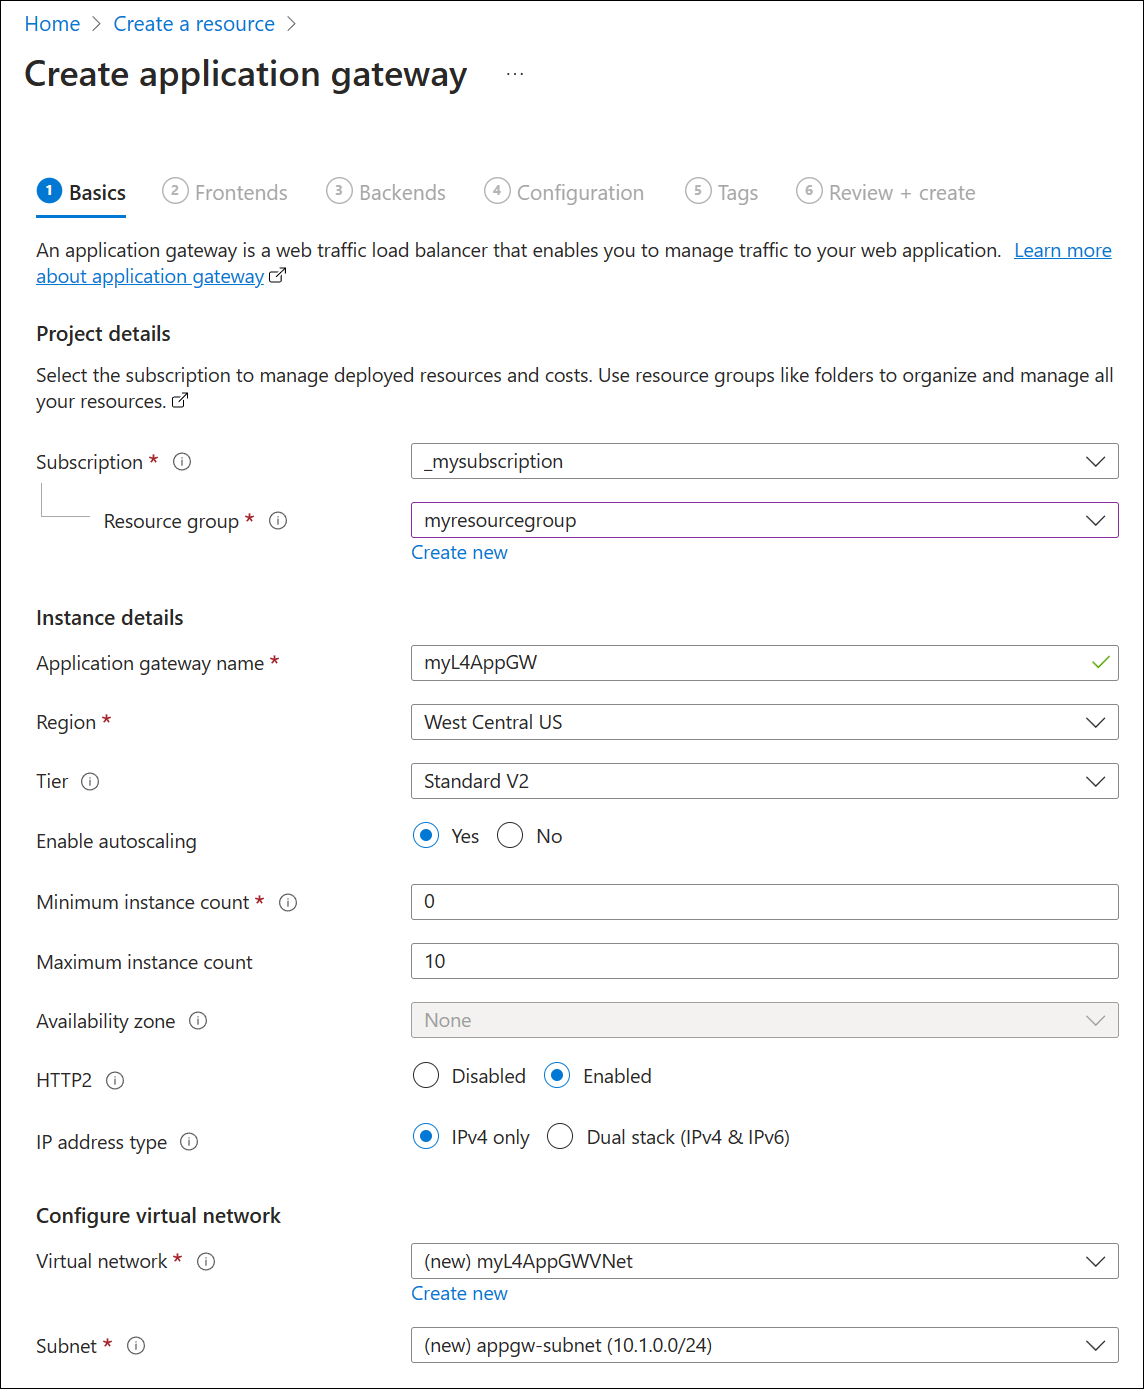
Task: Click the ellipsis next to page title
Action: (x=515, y=73)
